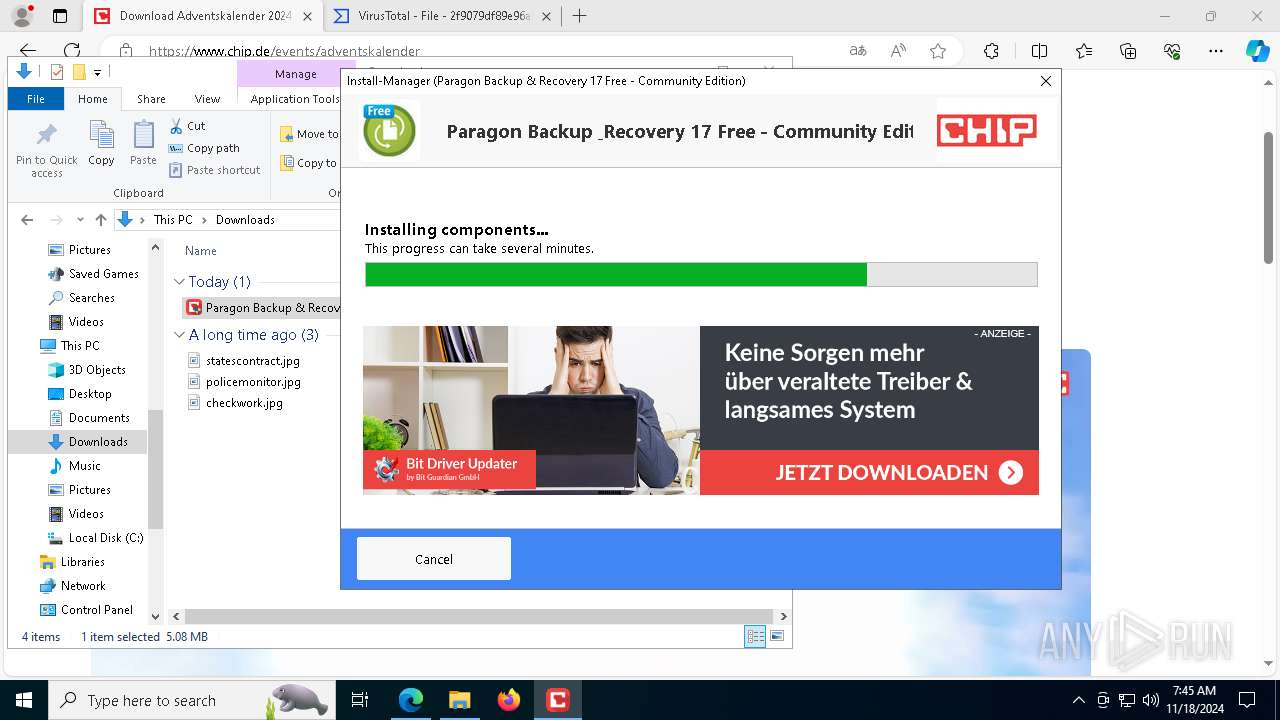The width and height of the screenshot is (1280, 720).
Task: Open the Application Tools tab
Action: coord(295,99)
